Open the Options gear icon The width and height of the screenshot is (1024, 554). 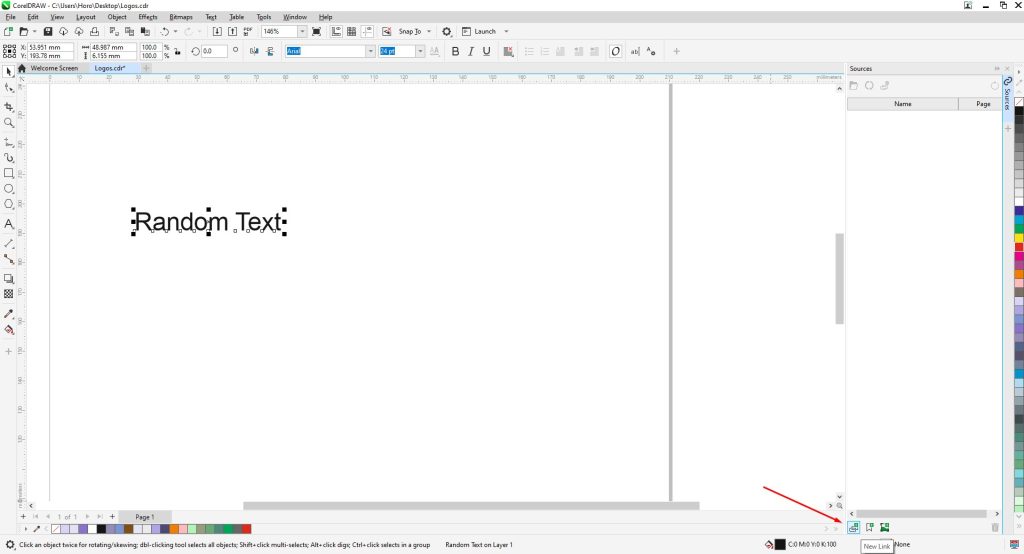[x=447, y=31]
